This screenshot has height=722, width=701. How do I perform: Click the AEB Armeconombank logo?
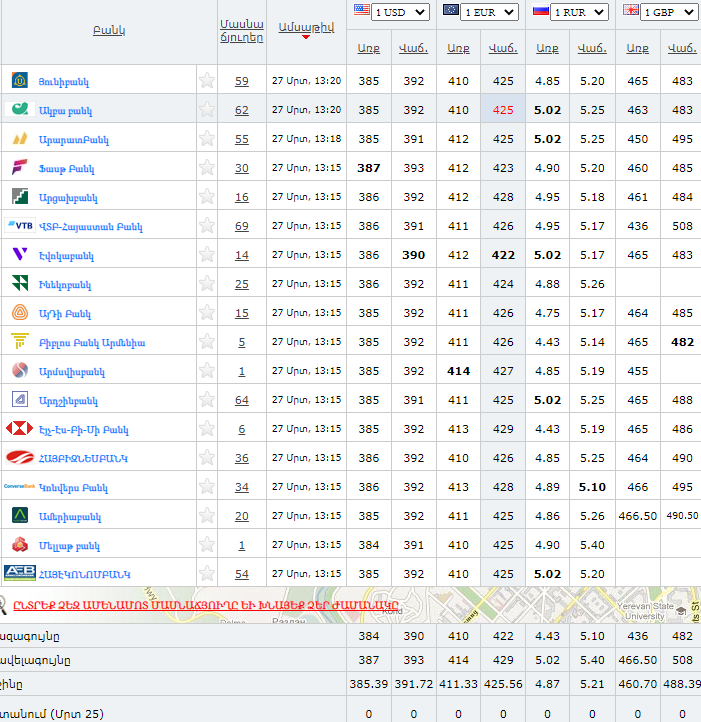20,573
